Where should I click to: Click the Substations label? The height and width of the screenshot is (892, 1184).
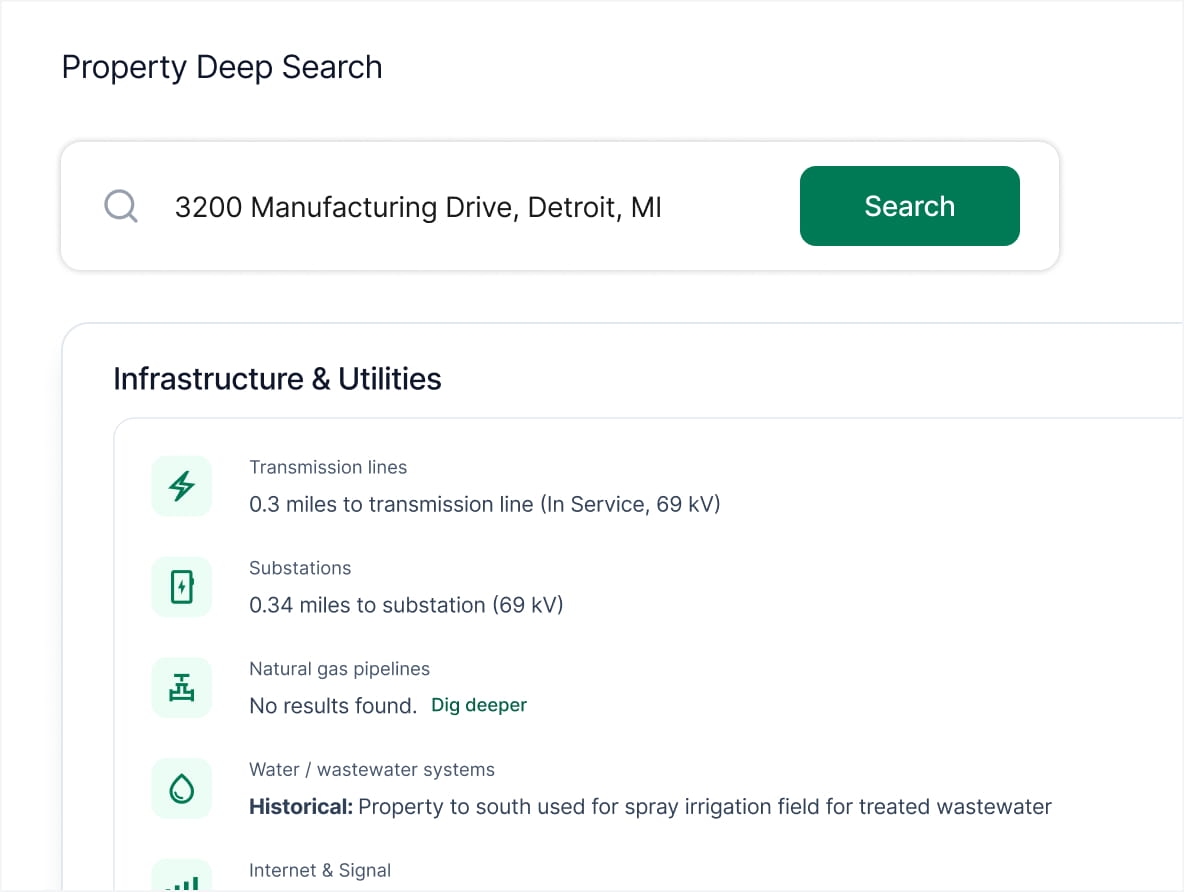[300, 568]
